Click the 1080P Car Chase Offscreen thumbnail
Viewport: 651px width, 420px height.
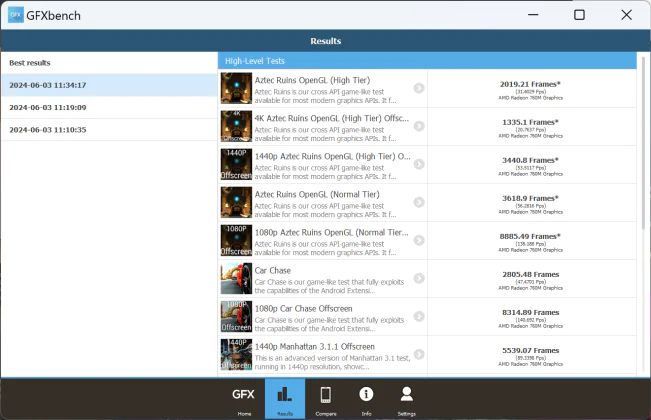click(x=236, y=316)
